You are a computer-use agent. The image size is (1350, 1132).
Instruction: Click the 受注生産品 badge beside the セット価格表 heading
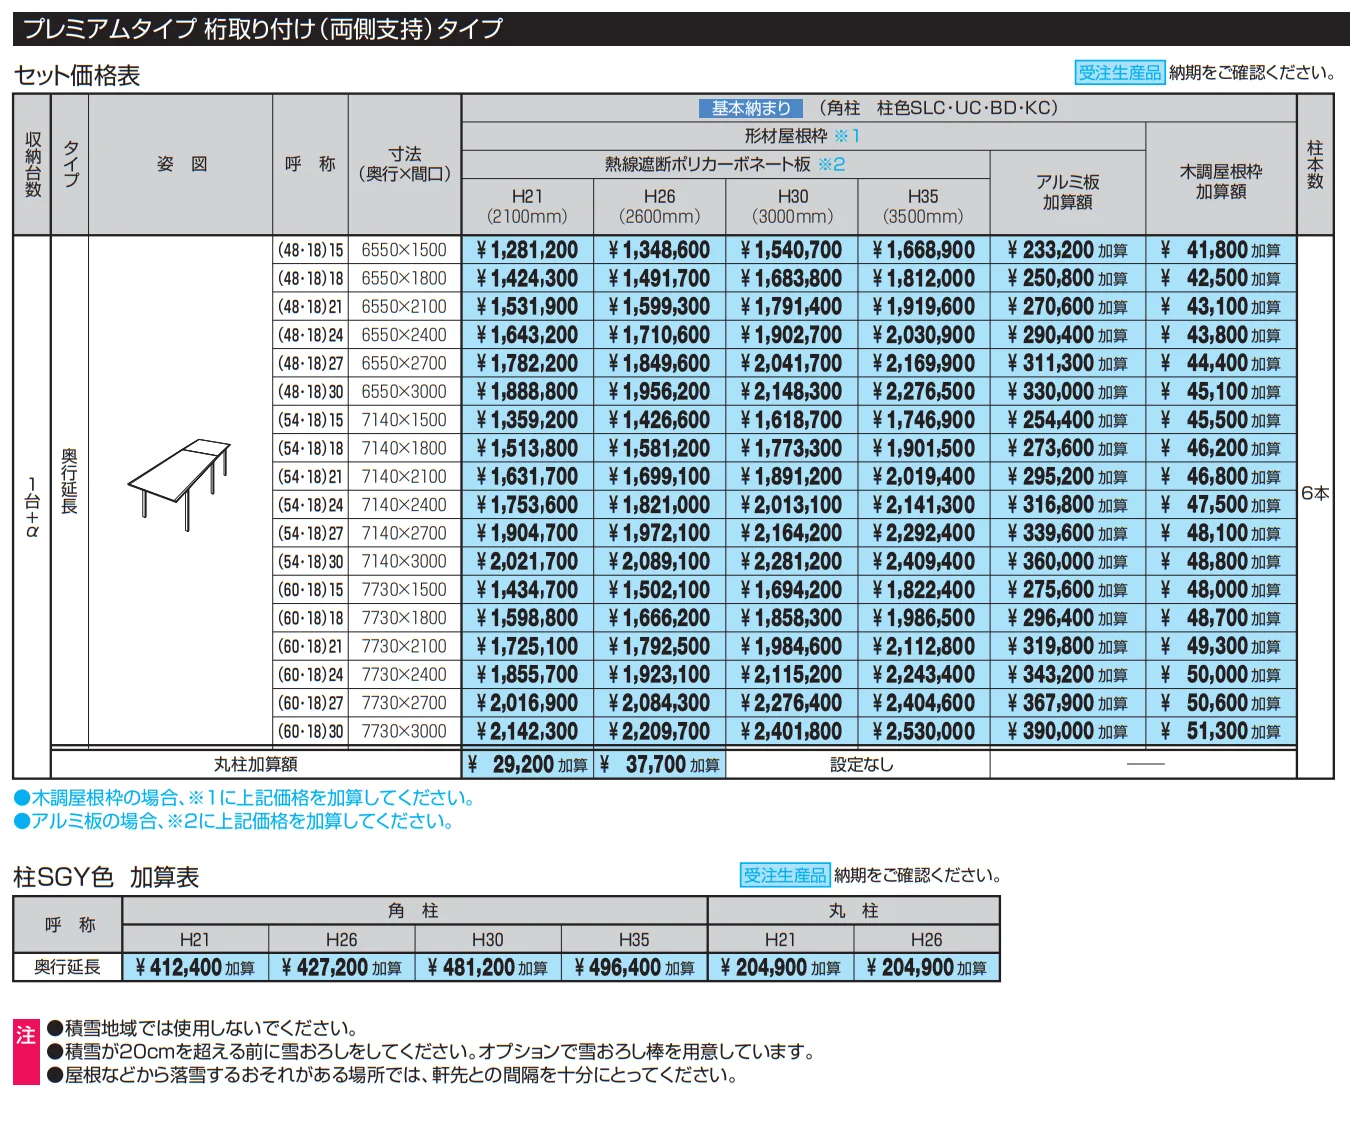(1120, 72)
